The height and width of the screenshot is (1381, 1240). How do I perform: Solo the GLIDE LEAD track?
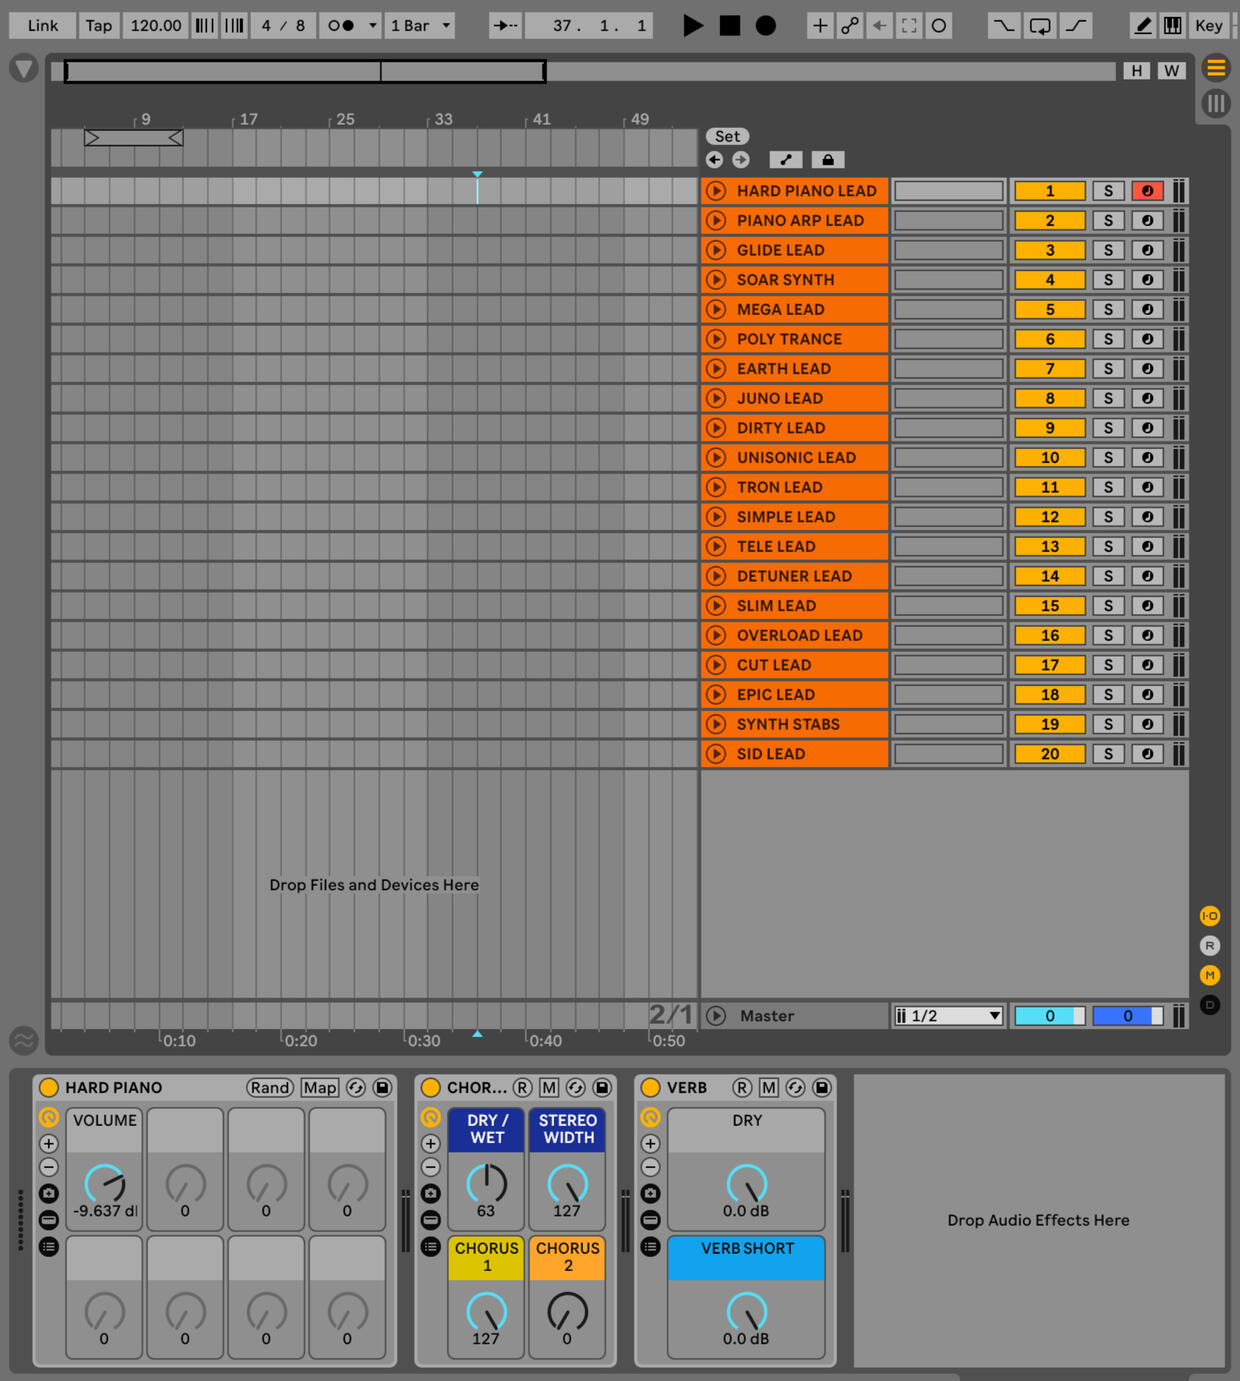1107,250
